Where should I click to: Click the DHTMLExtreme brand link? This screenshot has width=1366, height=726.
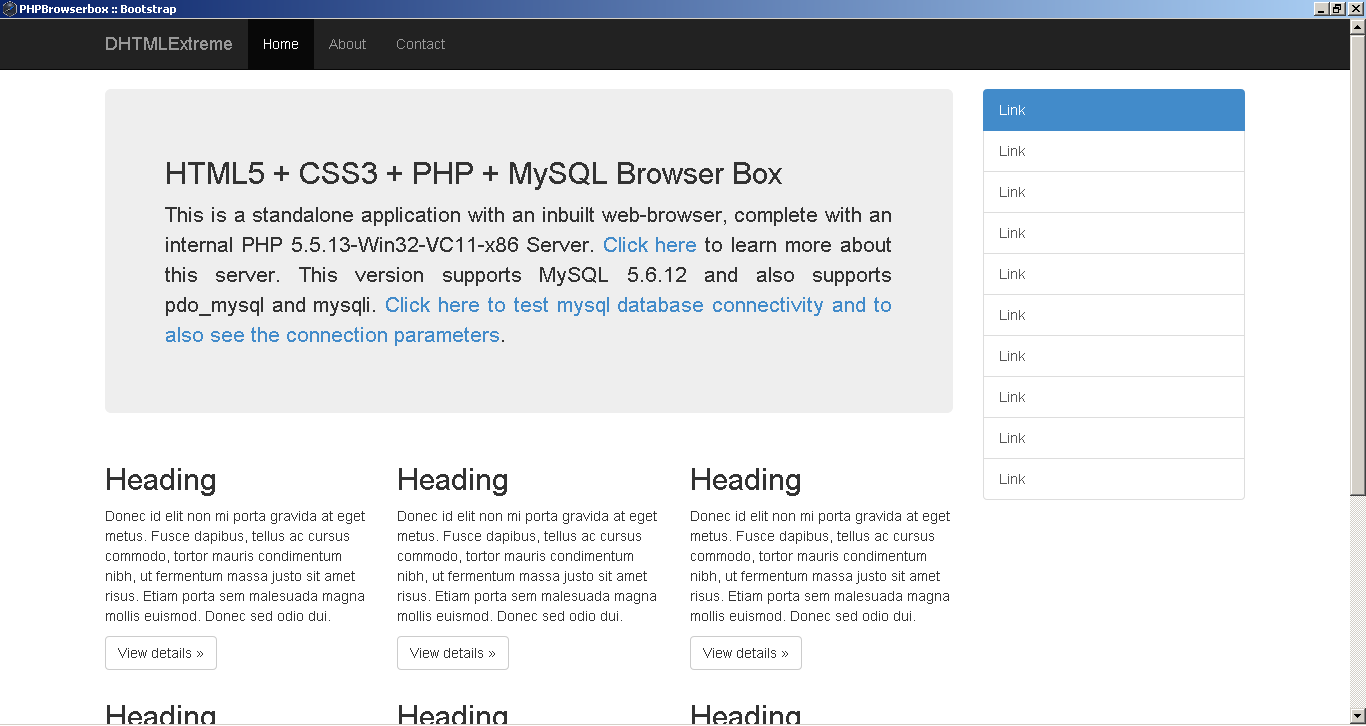click(x=169, y=44)
